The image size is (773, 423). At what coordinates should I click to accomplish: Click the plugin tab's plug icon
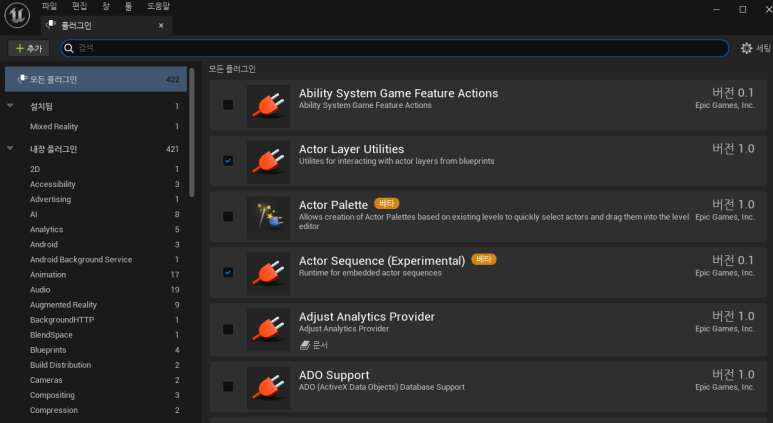click(51, 25)
